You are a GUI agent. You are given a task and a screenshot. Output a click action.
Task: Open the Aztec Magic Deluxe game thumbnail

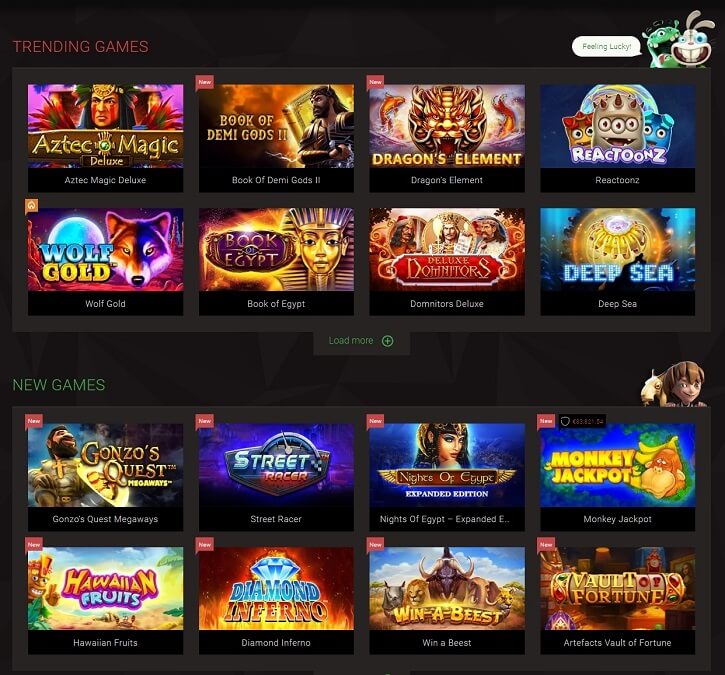pyautogui.click(x=105, y=126)
